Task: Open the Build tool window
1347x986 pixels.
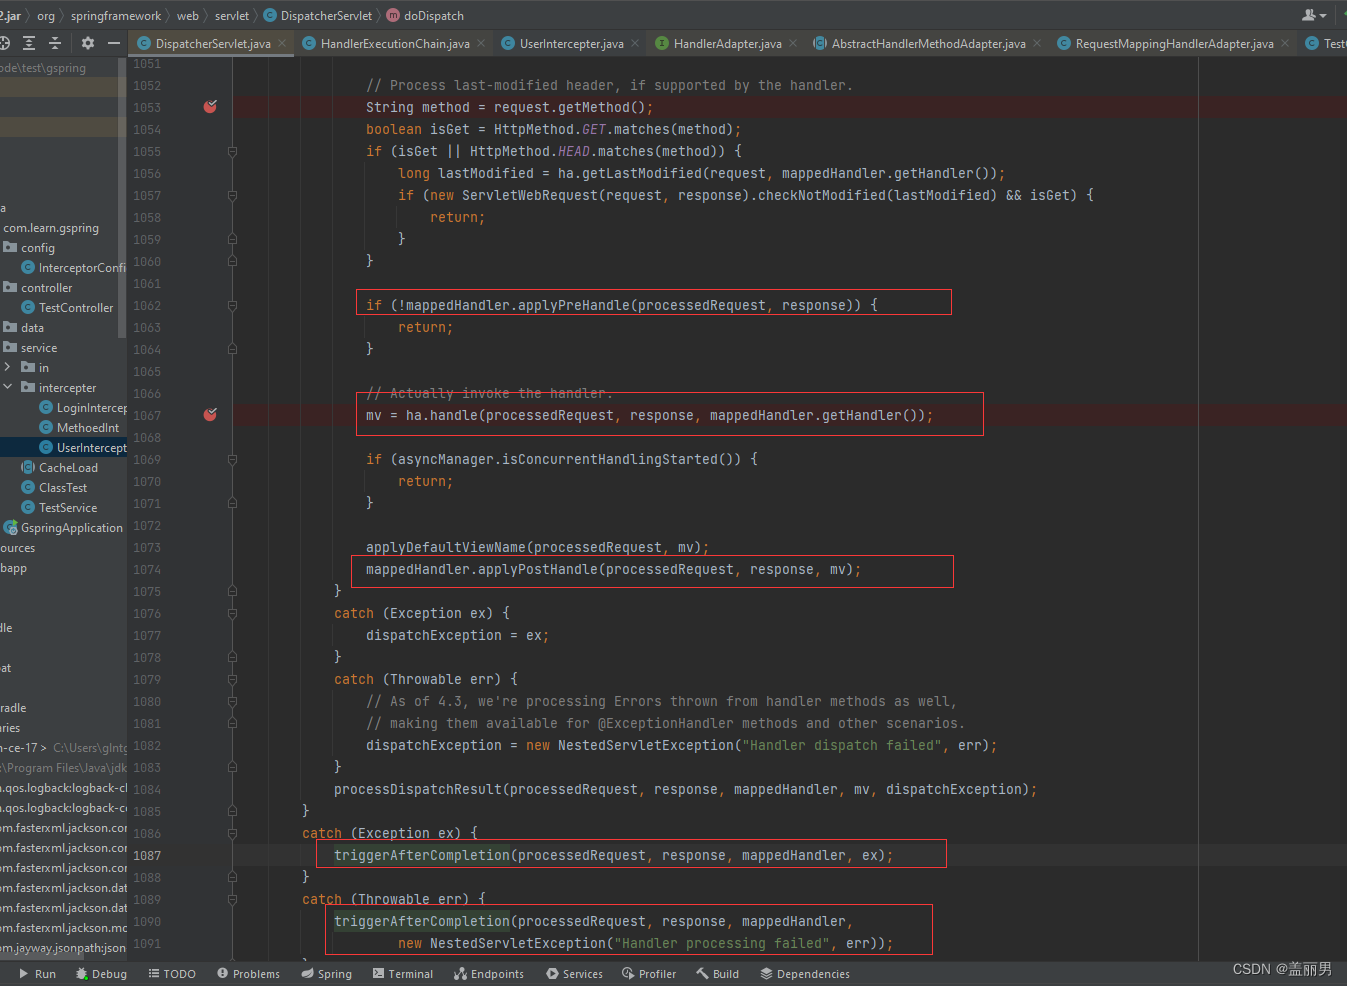Action: pyautogui.click(x=718, y=974)
